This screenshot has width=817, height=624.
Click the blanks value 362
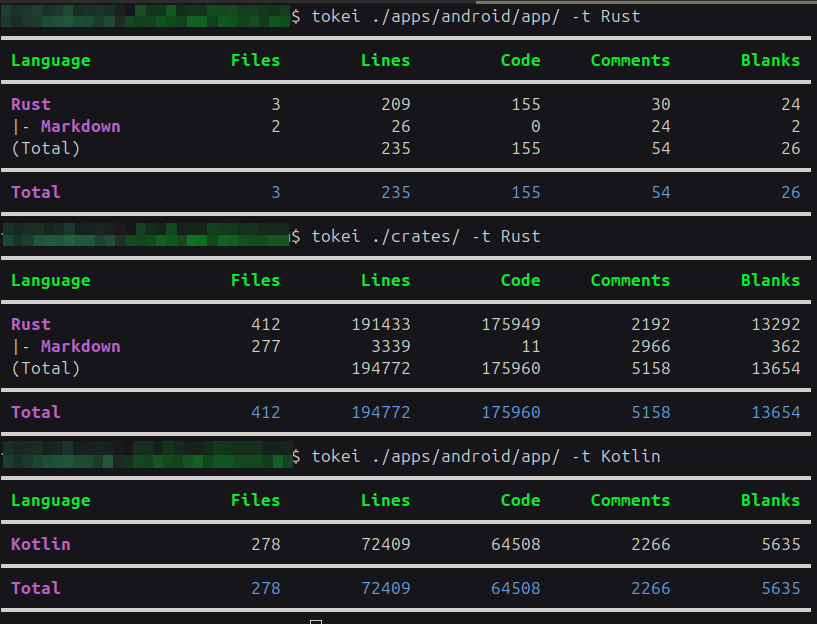786,346
